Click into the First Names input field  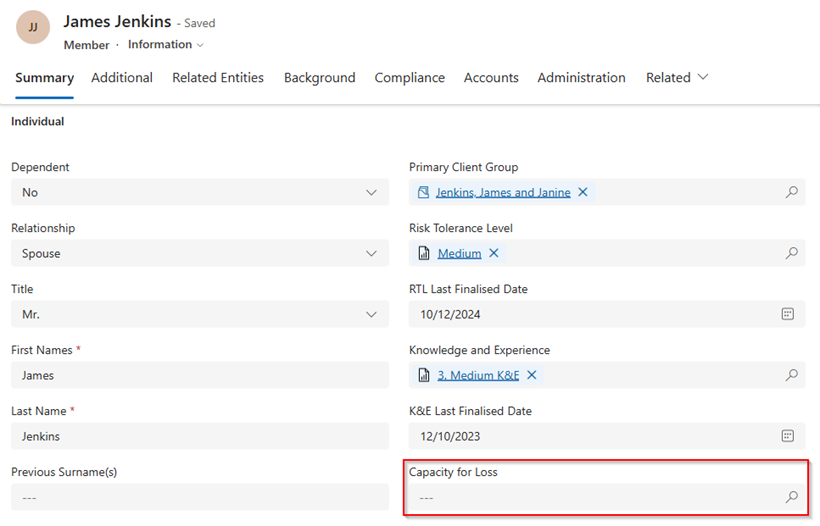[x=200, y=375]
